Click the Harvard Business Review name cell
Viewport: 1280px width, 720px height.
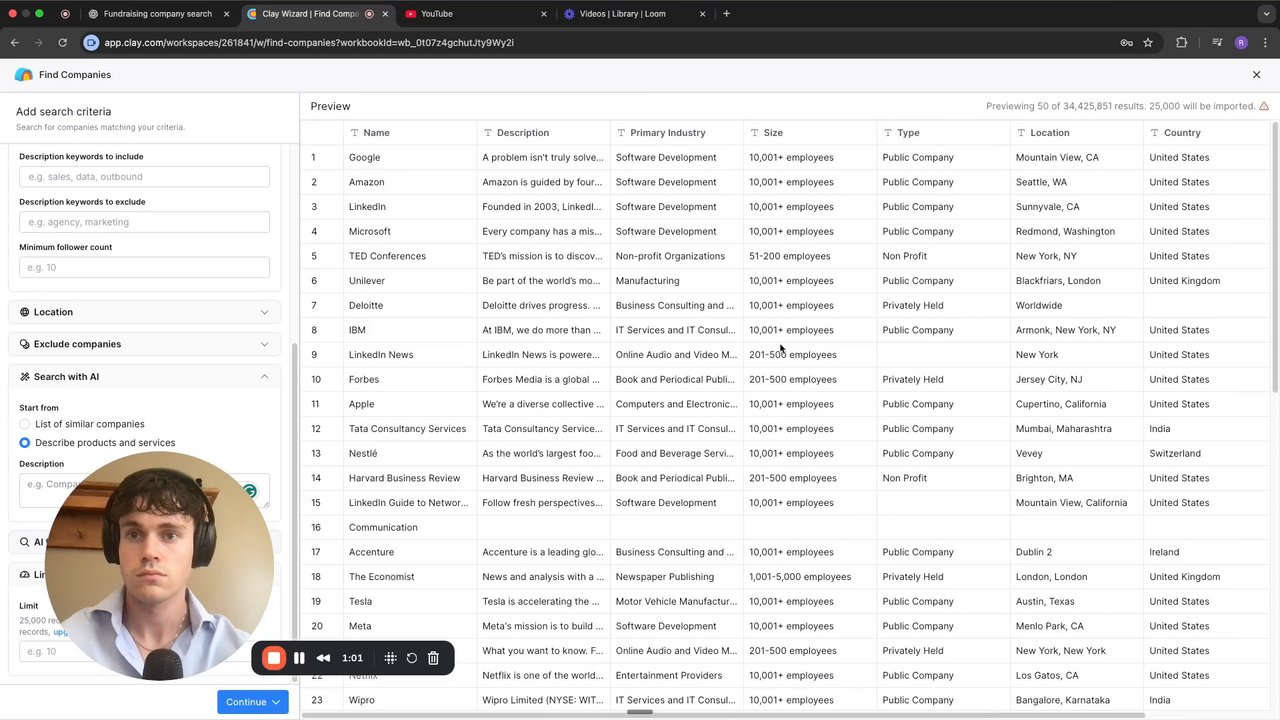click(410, 478)
